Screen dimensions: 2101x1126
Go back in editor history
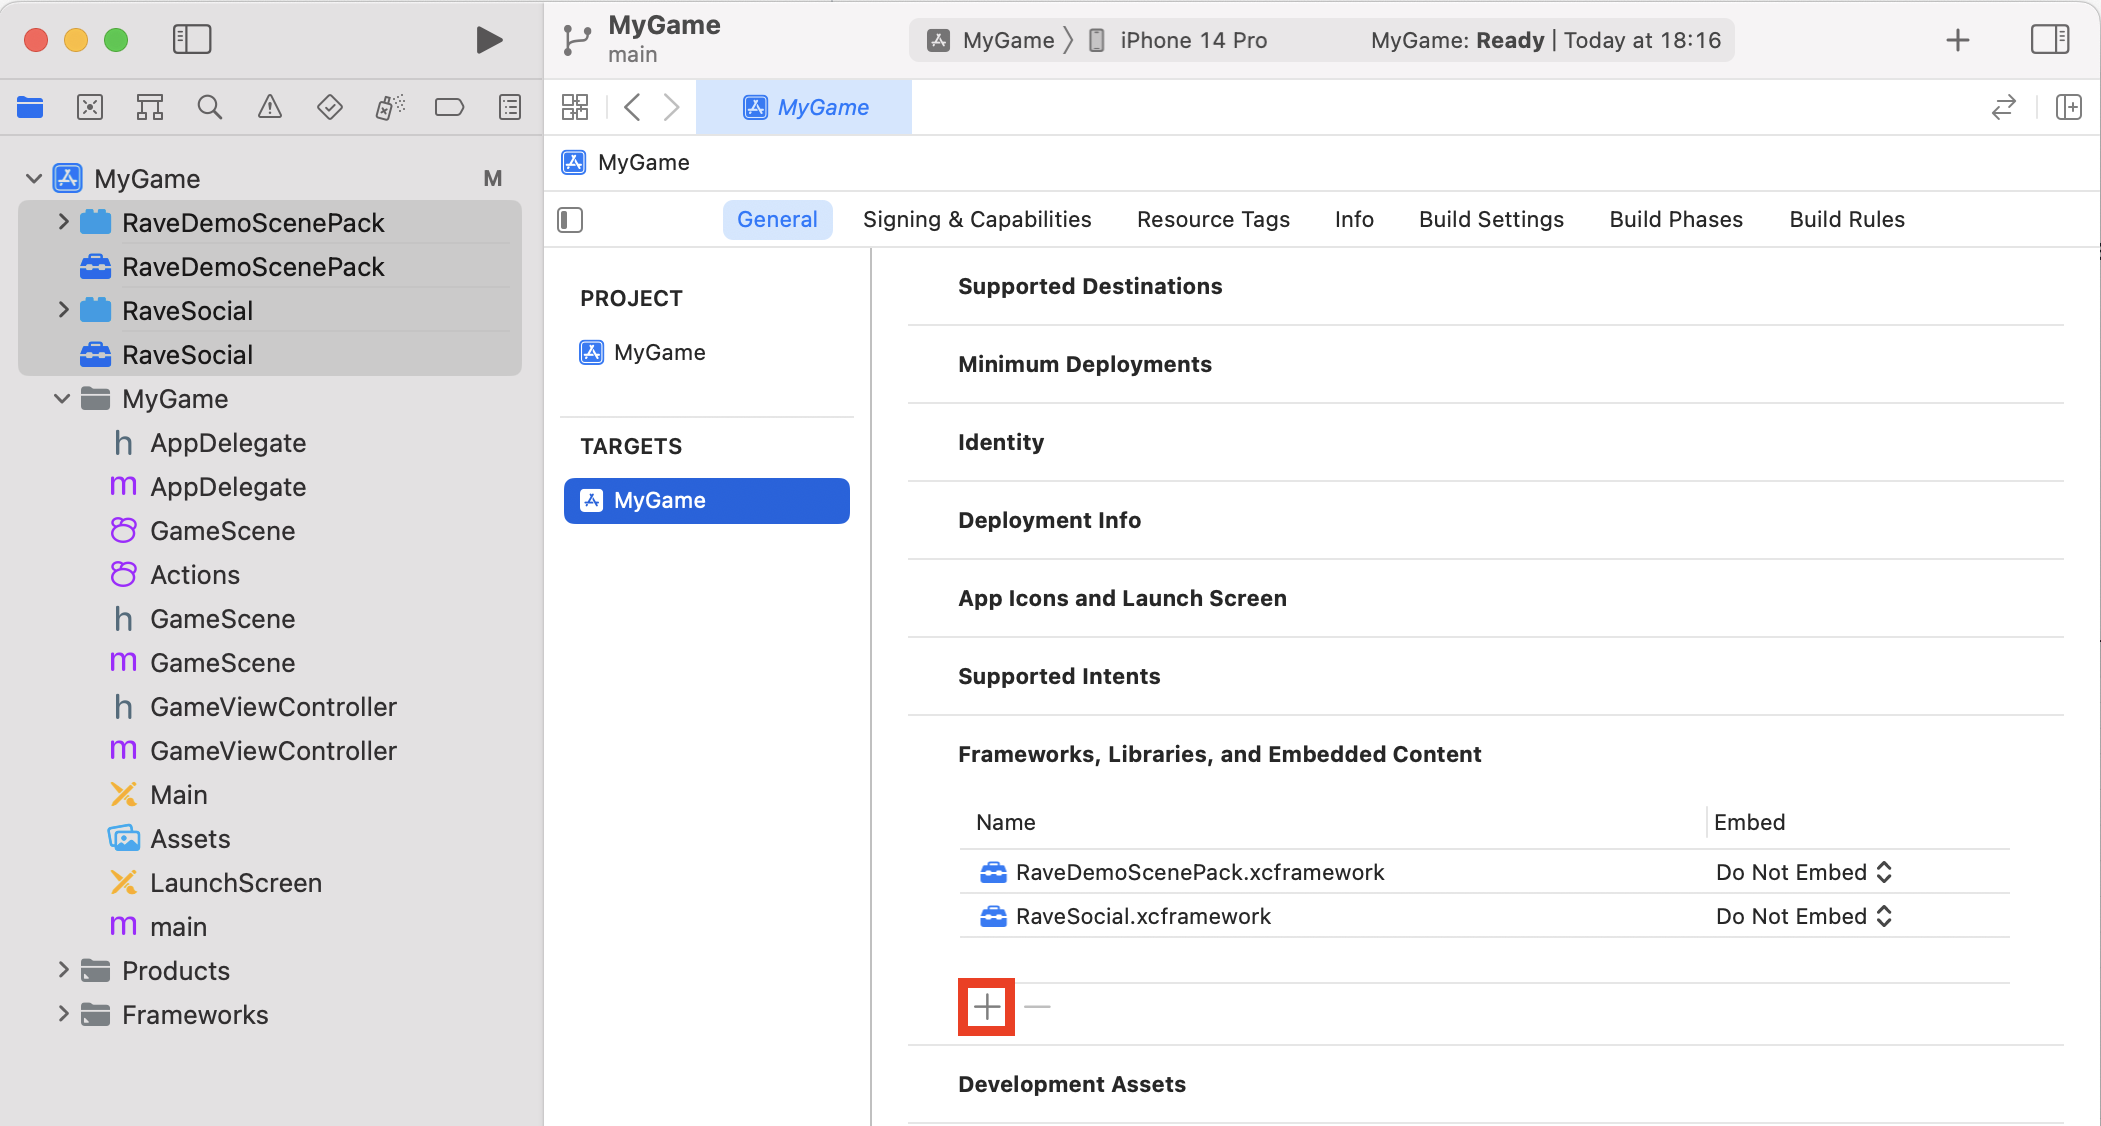(632, 107)
